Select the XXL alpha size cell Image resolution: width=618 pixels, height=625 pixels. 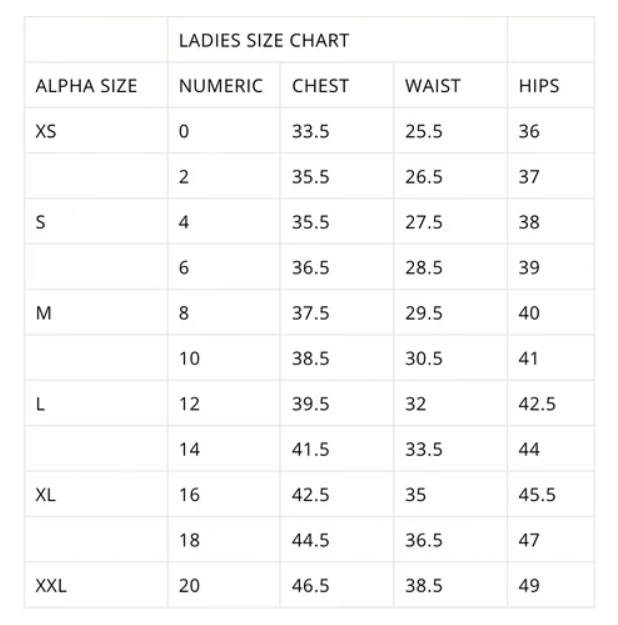coord(96,585)
